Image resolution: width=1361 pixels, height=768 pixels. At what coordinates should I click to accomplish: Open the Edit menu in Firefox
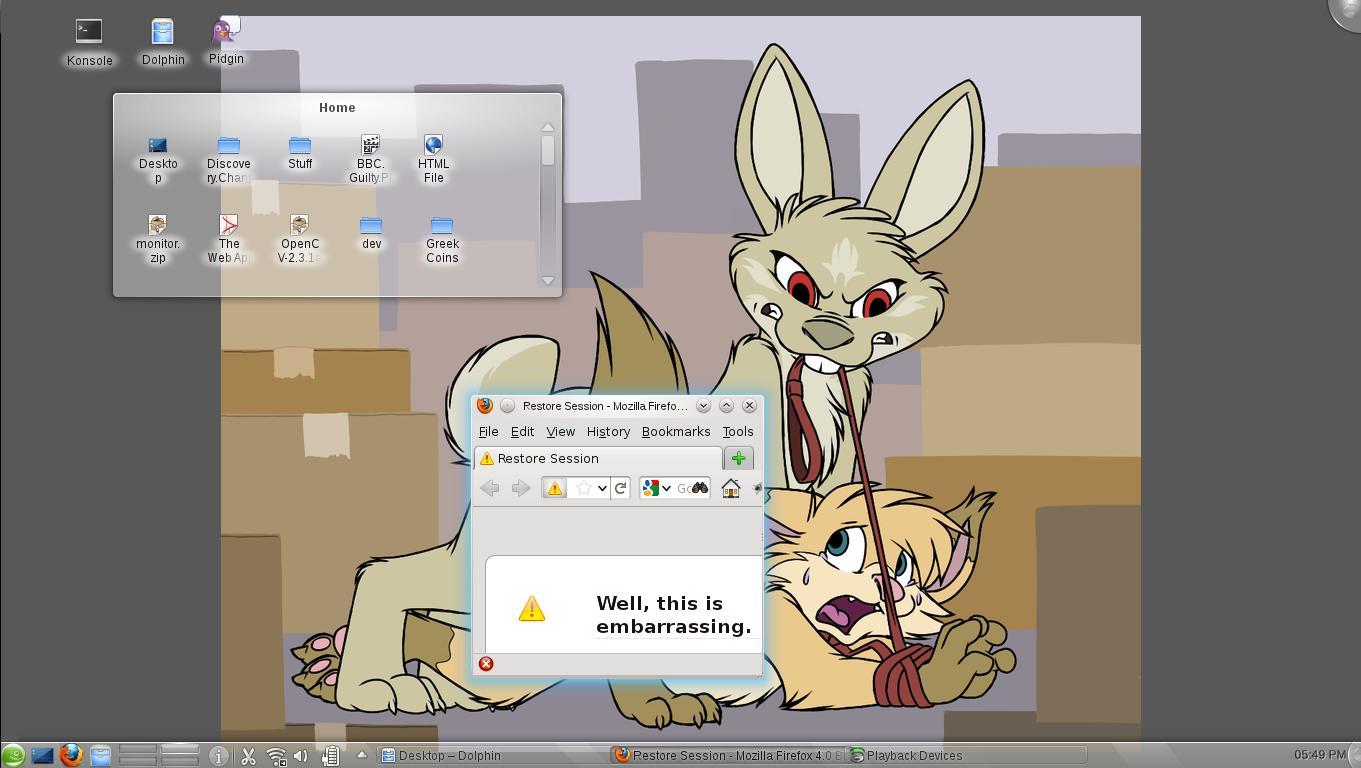(x=522, y=431)
